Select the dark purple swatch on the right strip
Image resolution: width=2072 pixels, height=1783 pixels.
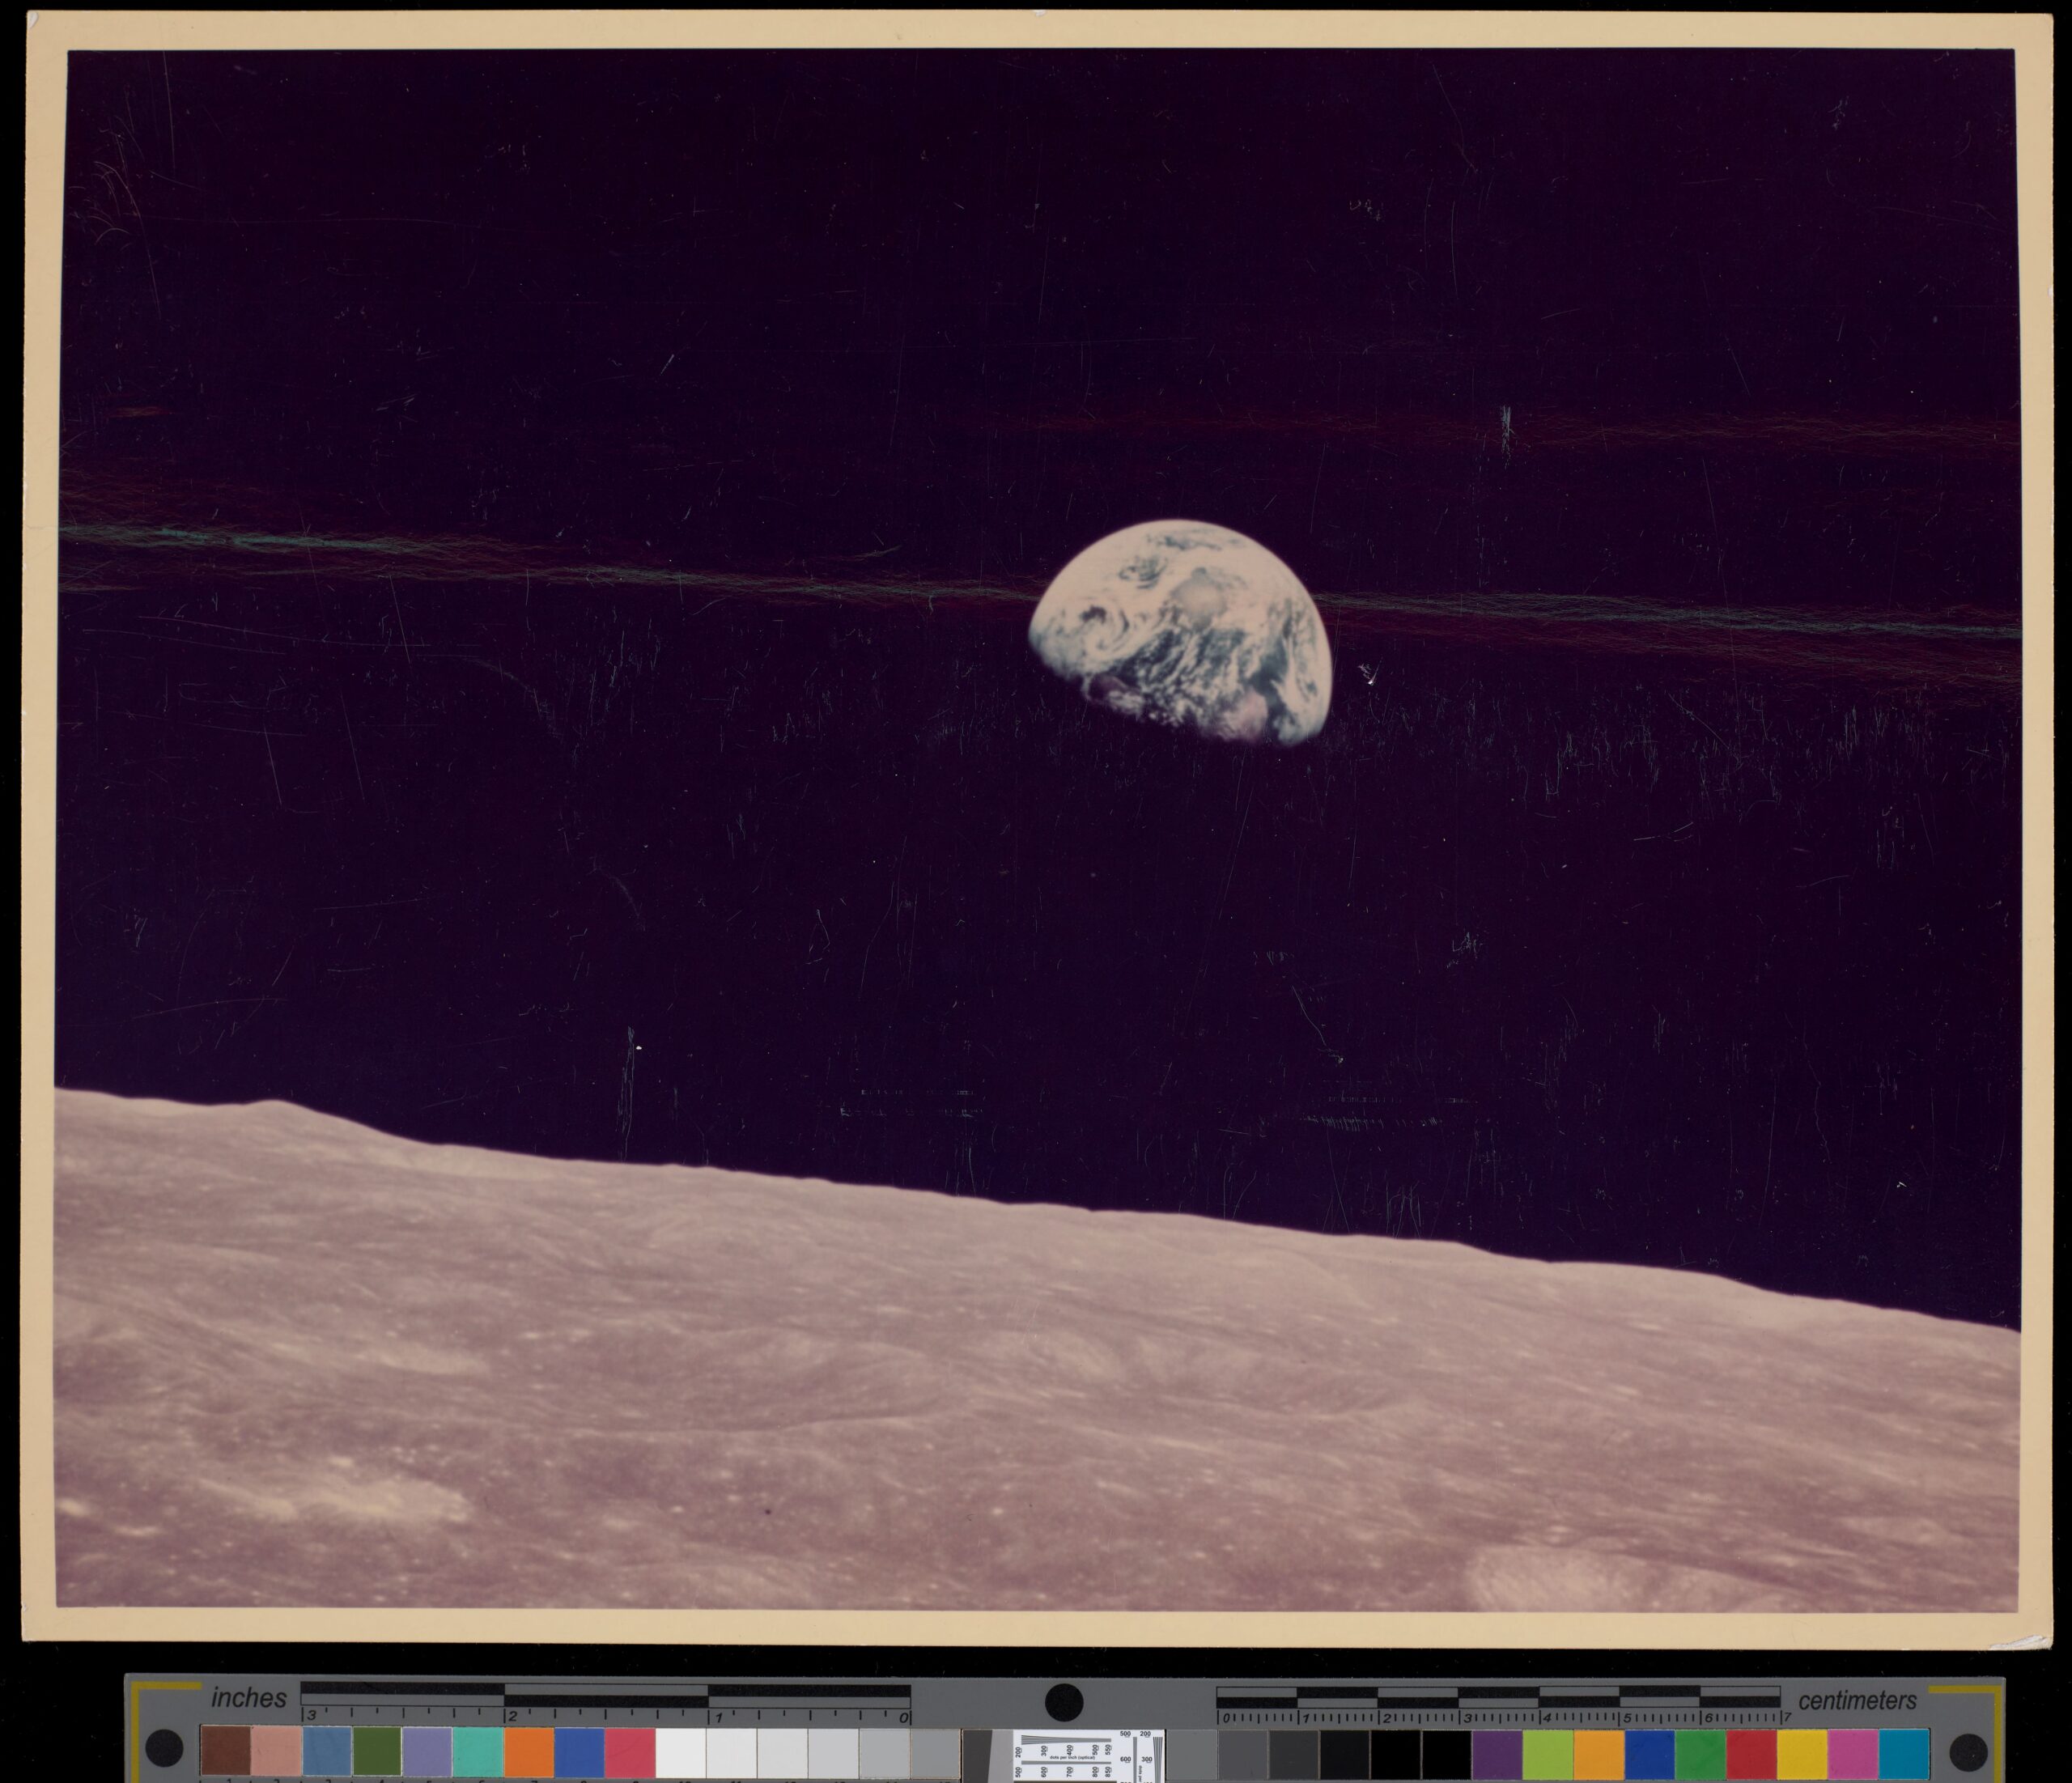1498,1753
